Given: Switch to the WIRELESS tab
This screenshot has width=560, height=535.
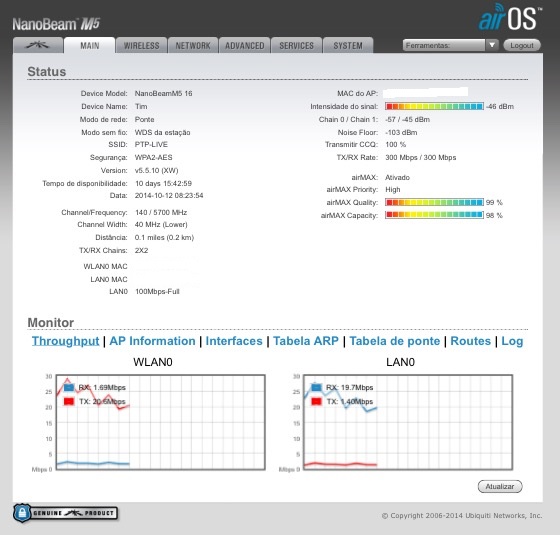Looking at the screenshot, I should coord(141,45).
